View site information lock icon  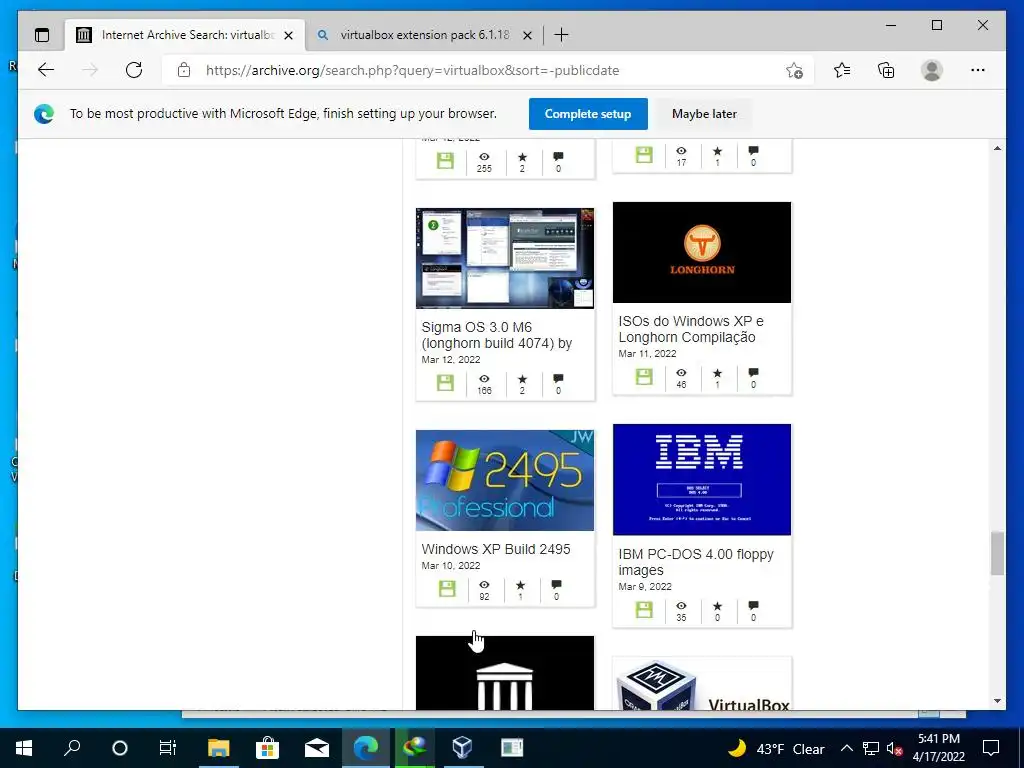[x=184, y=70]
